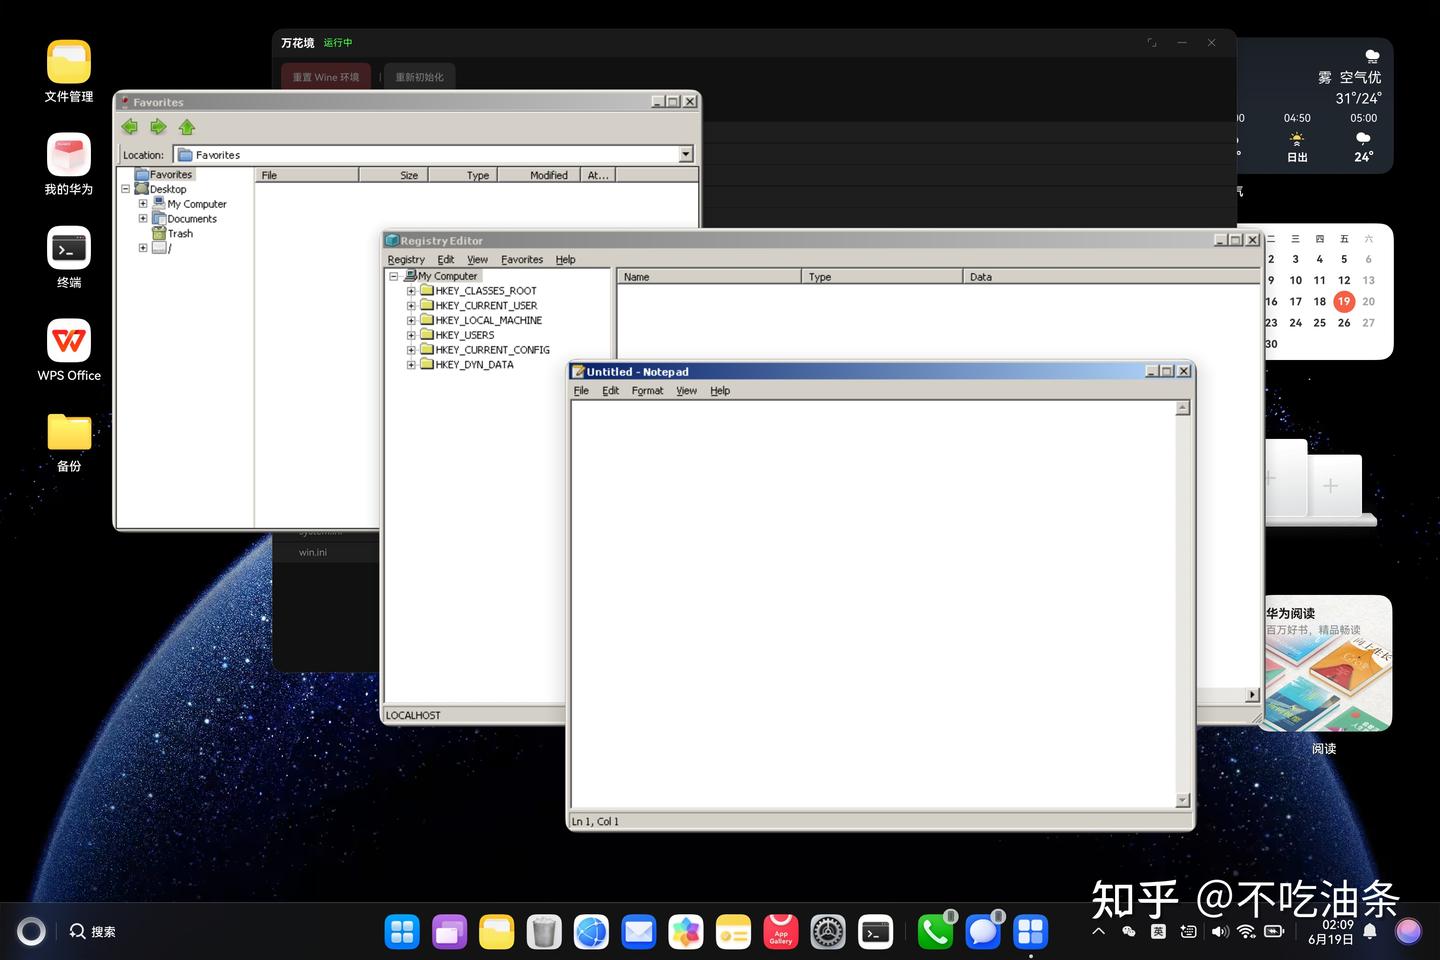Collapse My Computer node in Registry Editor
1440x960 pixels.
pyautogui.click(x=394, y=276)
